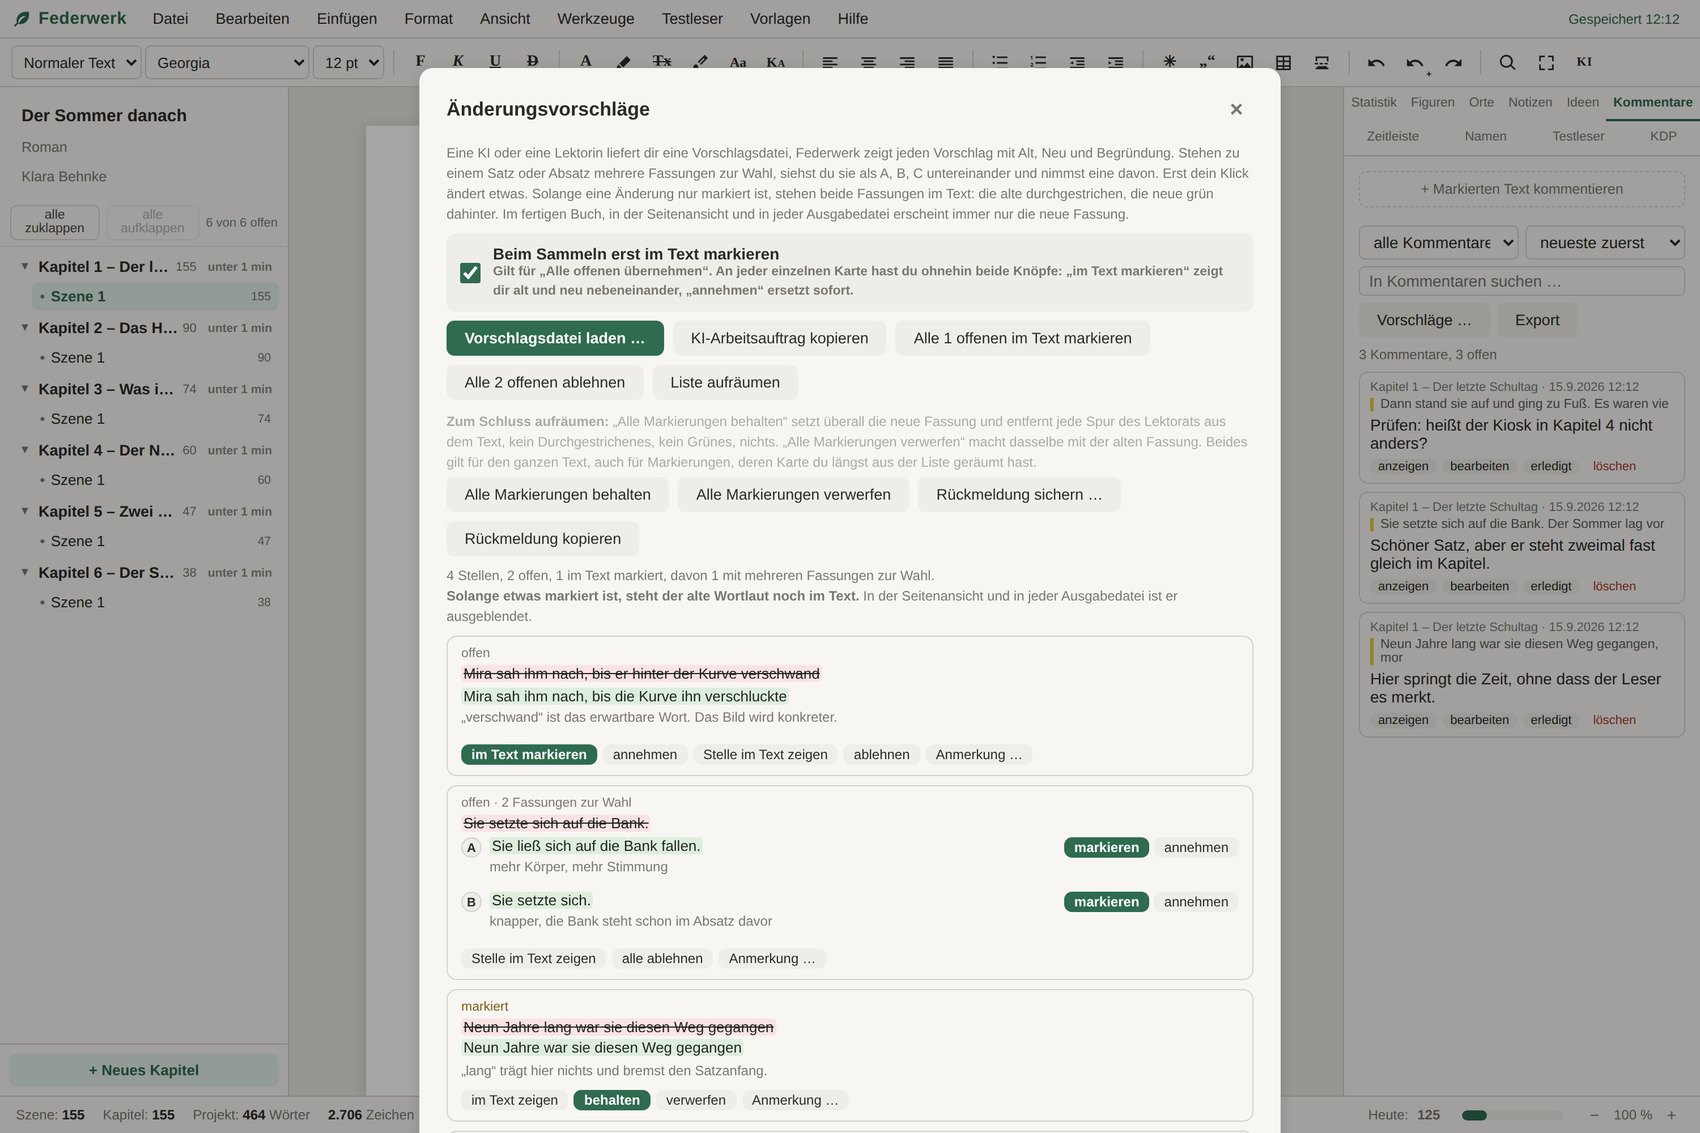This screenshot has height=1133, width=1700.
Task: Align text right
Action: point(907,62)
